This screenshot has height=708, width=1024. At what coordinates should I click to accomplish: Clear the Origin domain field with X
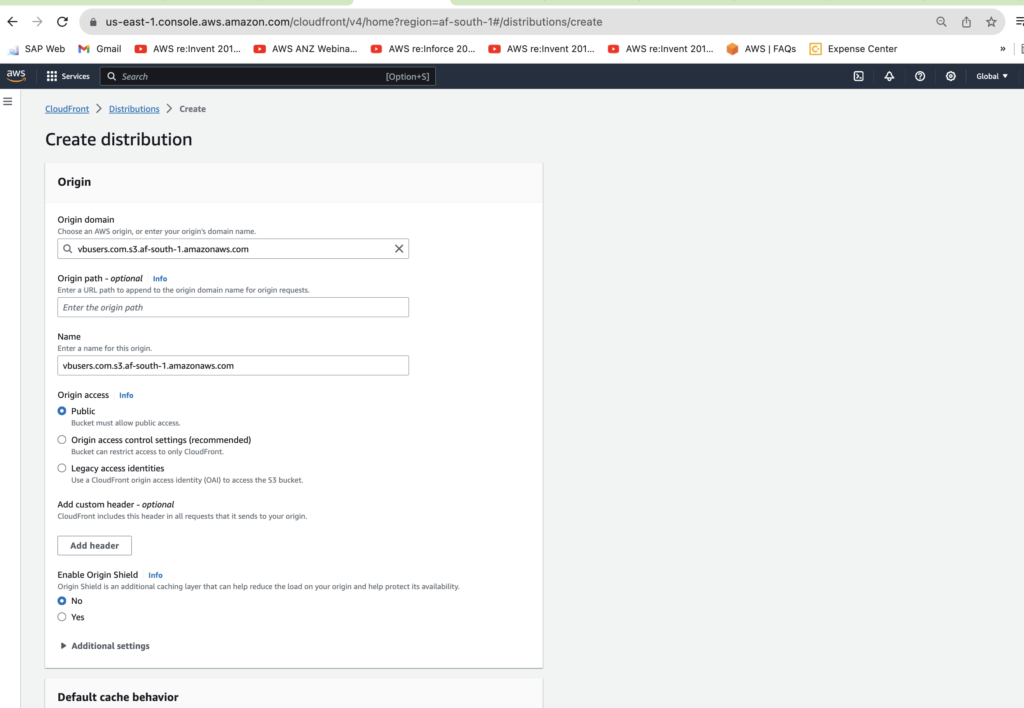(x=399, y=249)
